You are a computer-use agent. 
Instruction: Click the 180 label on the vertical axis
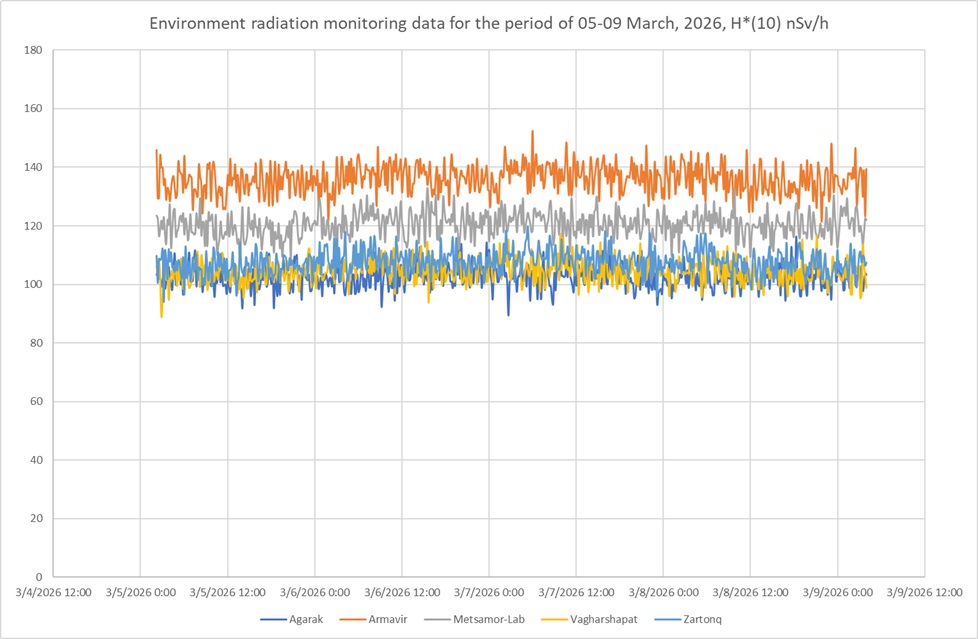pyautogui.click(x=32, y=50)
